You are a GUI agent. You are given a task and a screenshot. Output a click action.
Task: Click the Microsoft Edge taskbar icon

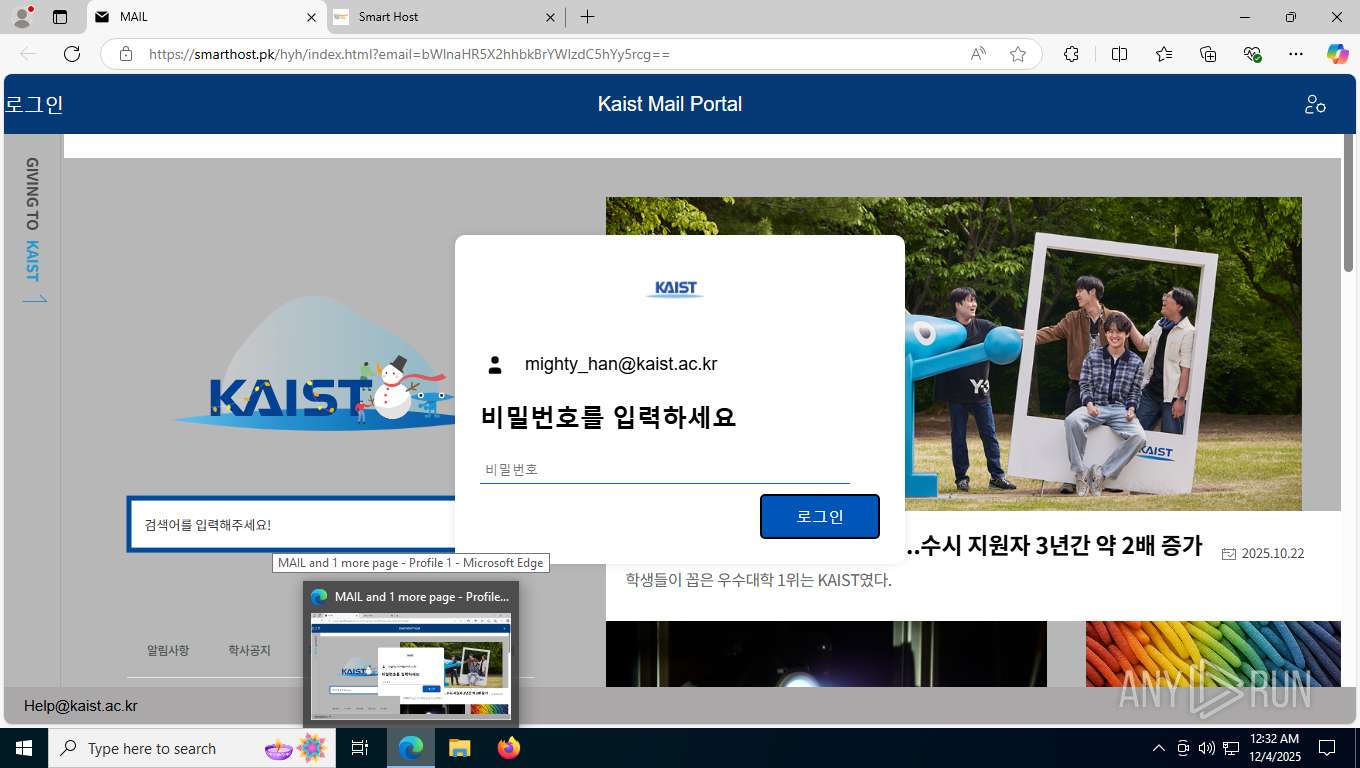411,748
